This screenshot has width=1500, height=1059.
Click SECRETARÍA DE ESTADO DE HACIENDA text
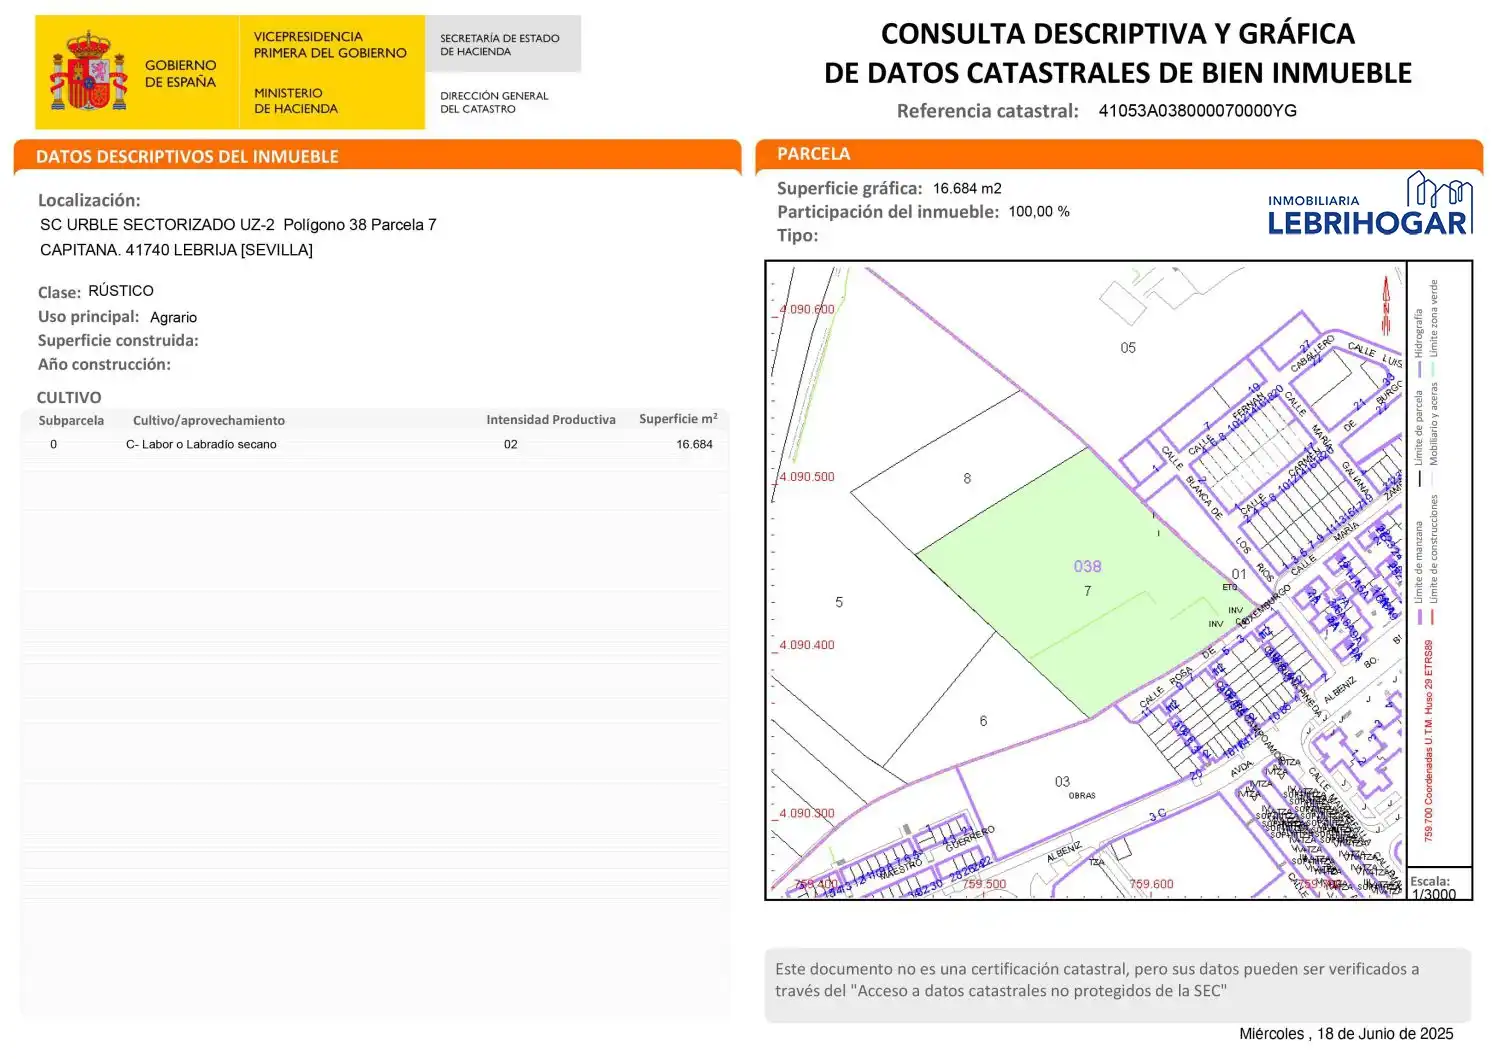pos(500,45)
